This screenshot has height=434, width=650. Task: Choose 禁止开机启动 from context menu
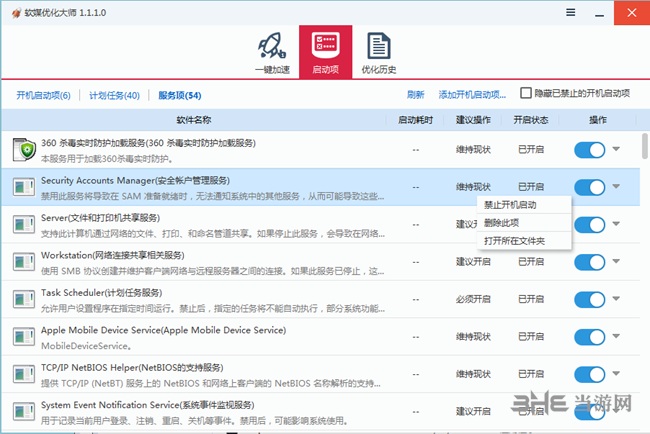point(524,205)
